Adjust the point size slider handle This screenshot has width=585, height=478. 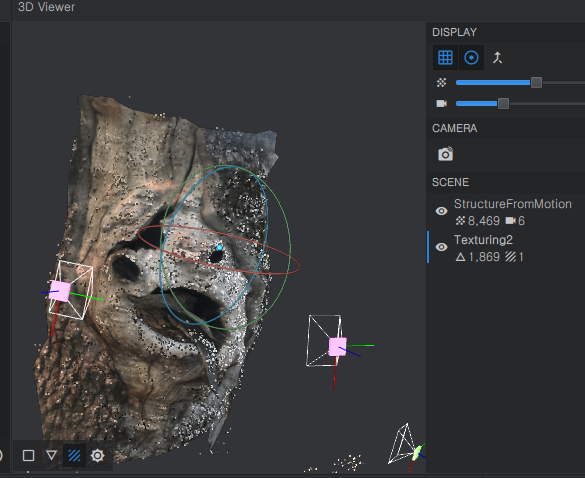pyautogui.click(x=536, y=82)
